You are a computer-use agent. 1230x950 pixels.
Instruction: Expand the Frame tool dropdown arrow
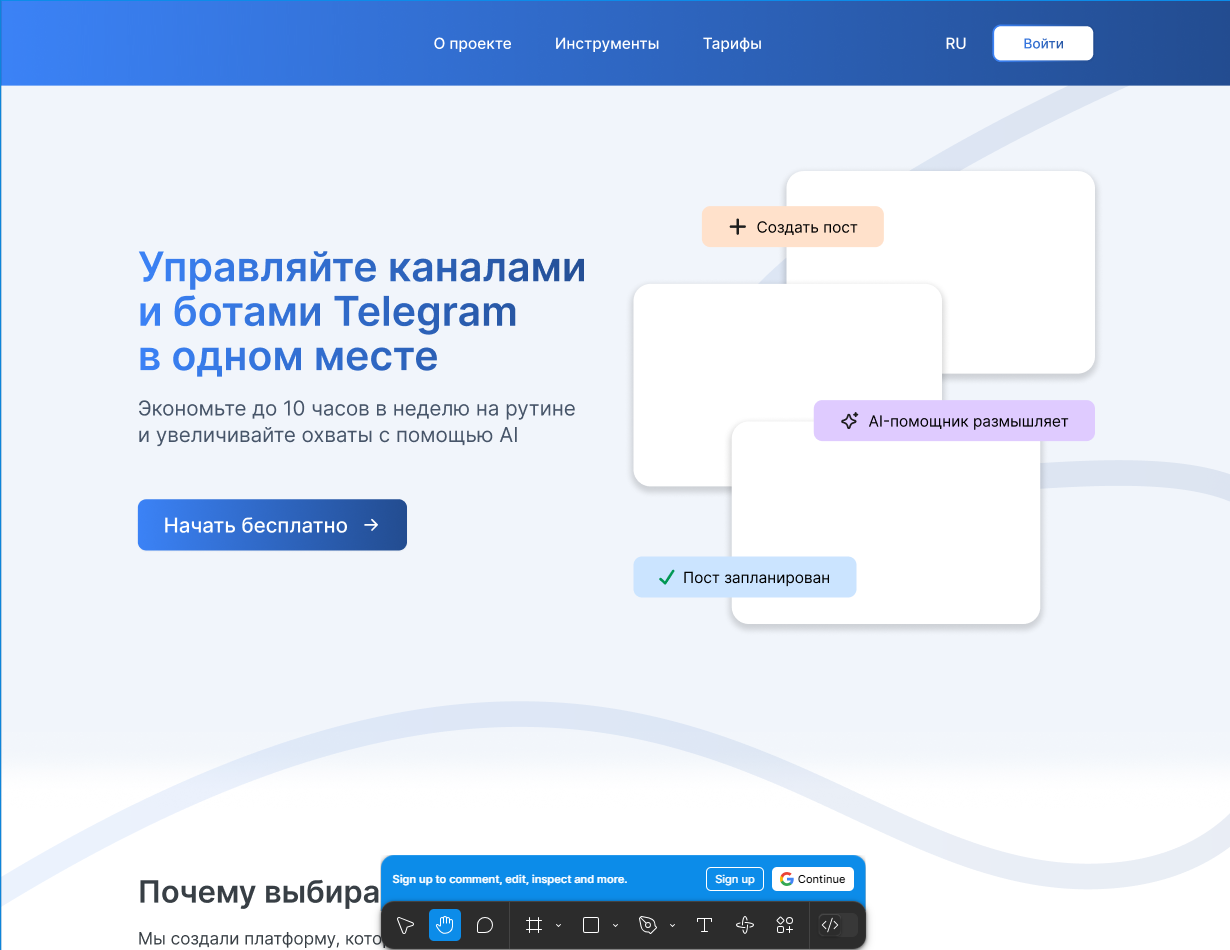tap(559, 926)
